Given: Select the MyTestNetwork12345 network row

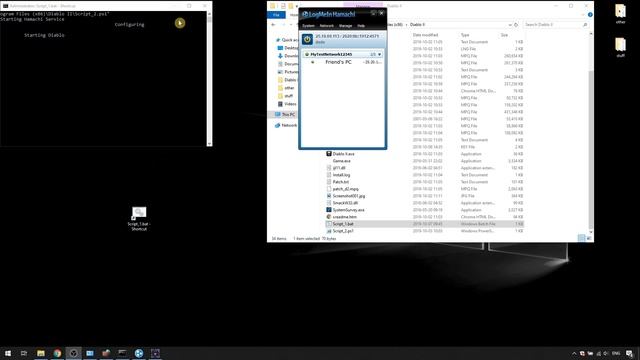Looking at the screenshot, I should [342, 54].
